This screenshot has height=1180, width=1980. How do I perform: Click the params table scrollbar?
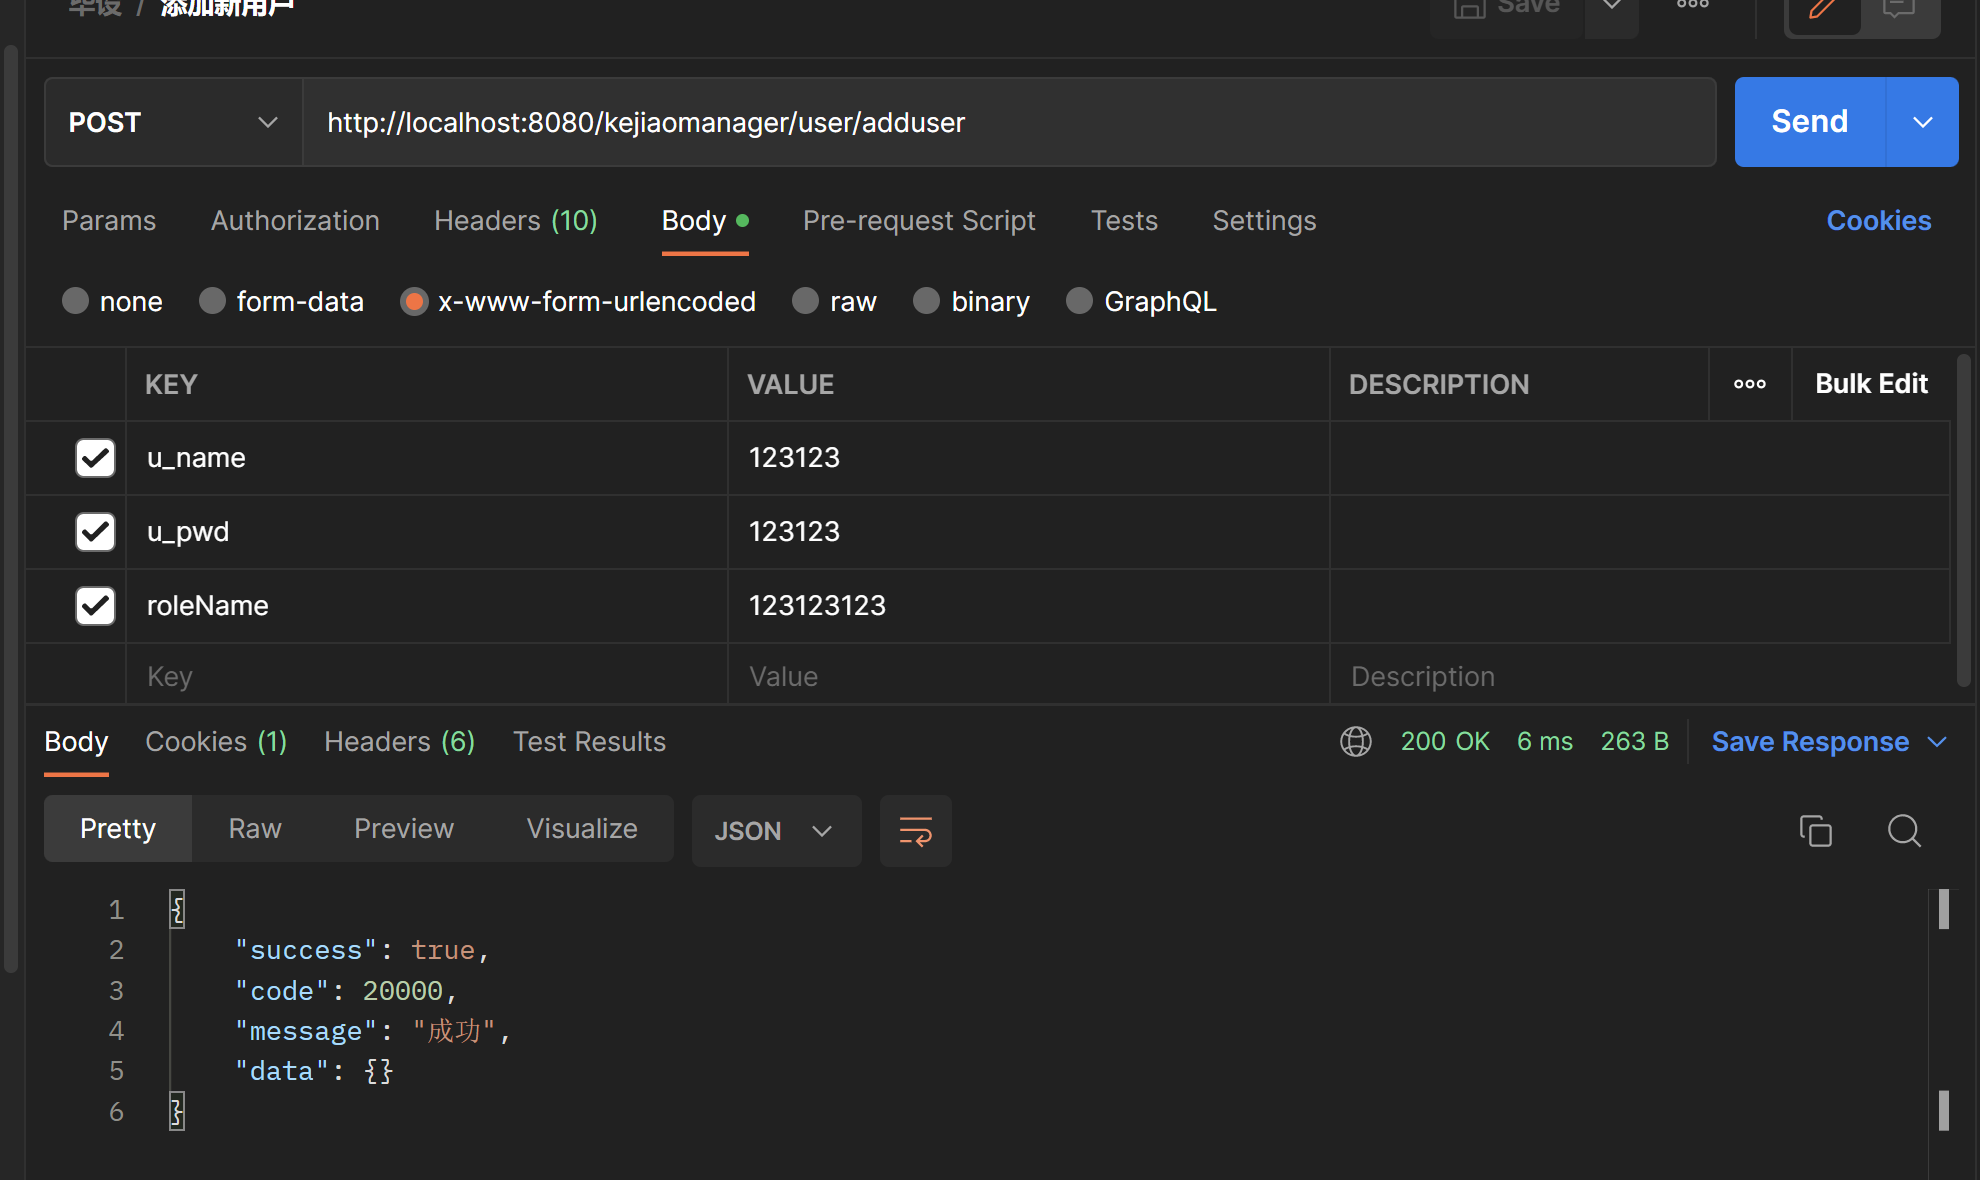point(1964,520)
